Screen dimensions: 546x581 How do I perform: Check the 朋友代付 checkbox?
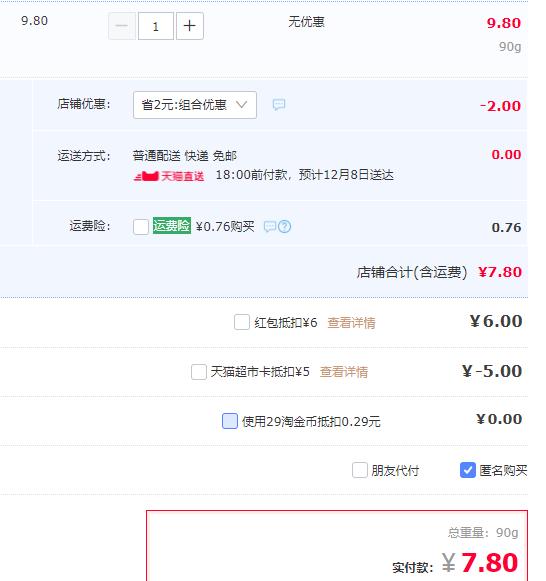pos(360,470)
